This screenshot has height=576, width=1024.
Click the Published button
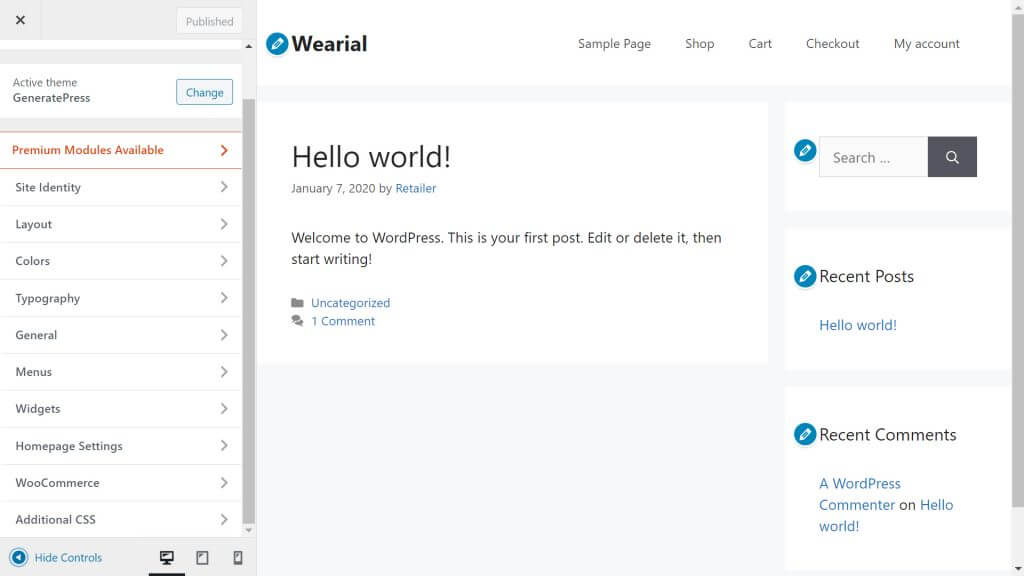point(209,22)
